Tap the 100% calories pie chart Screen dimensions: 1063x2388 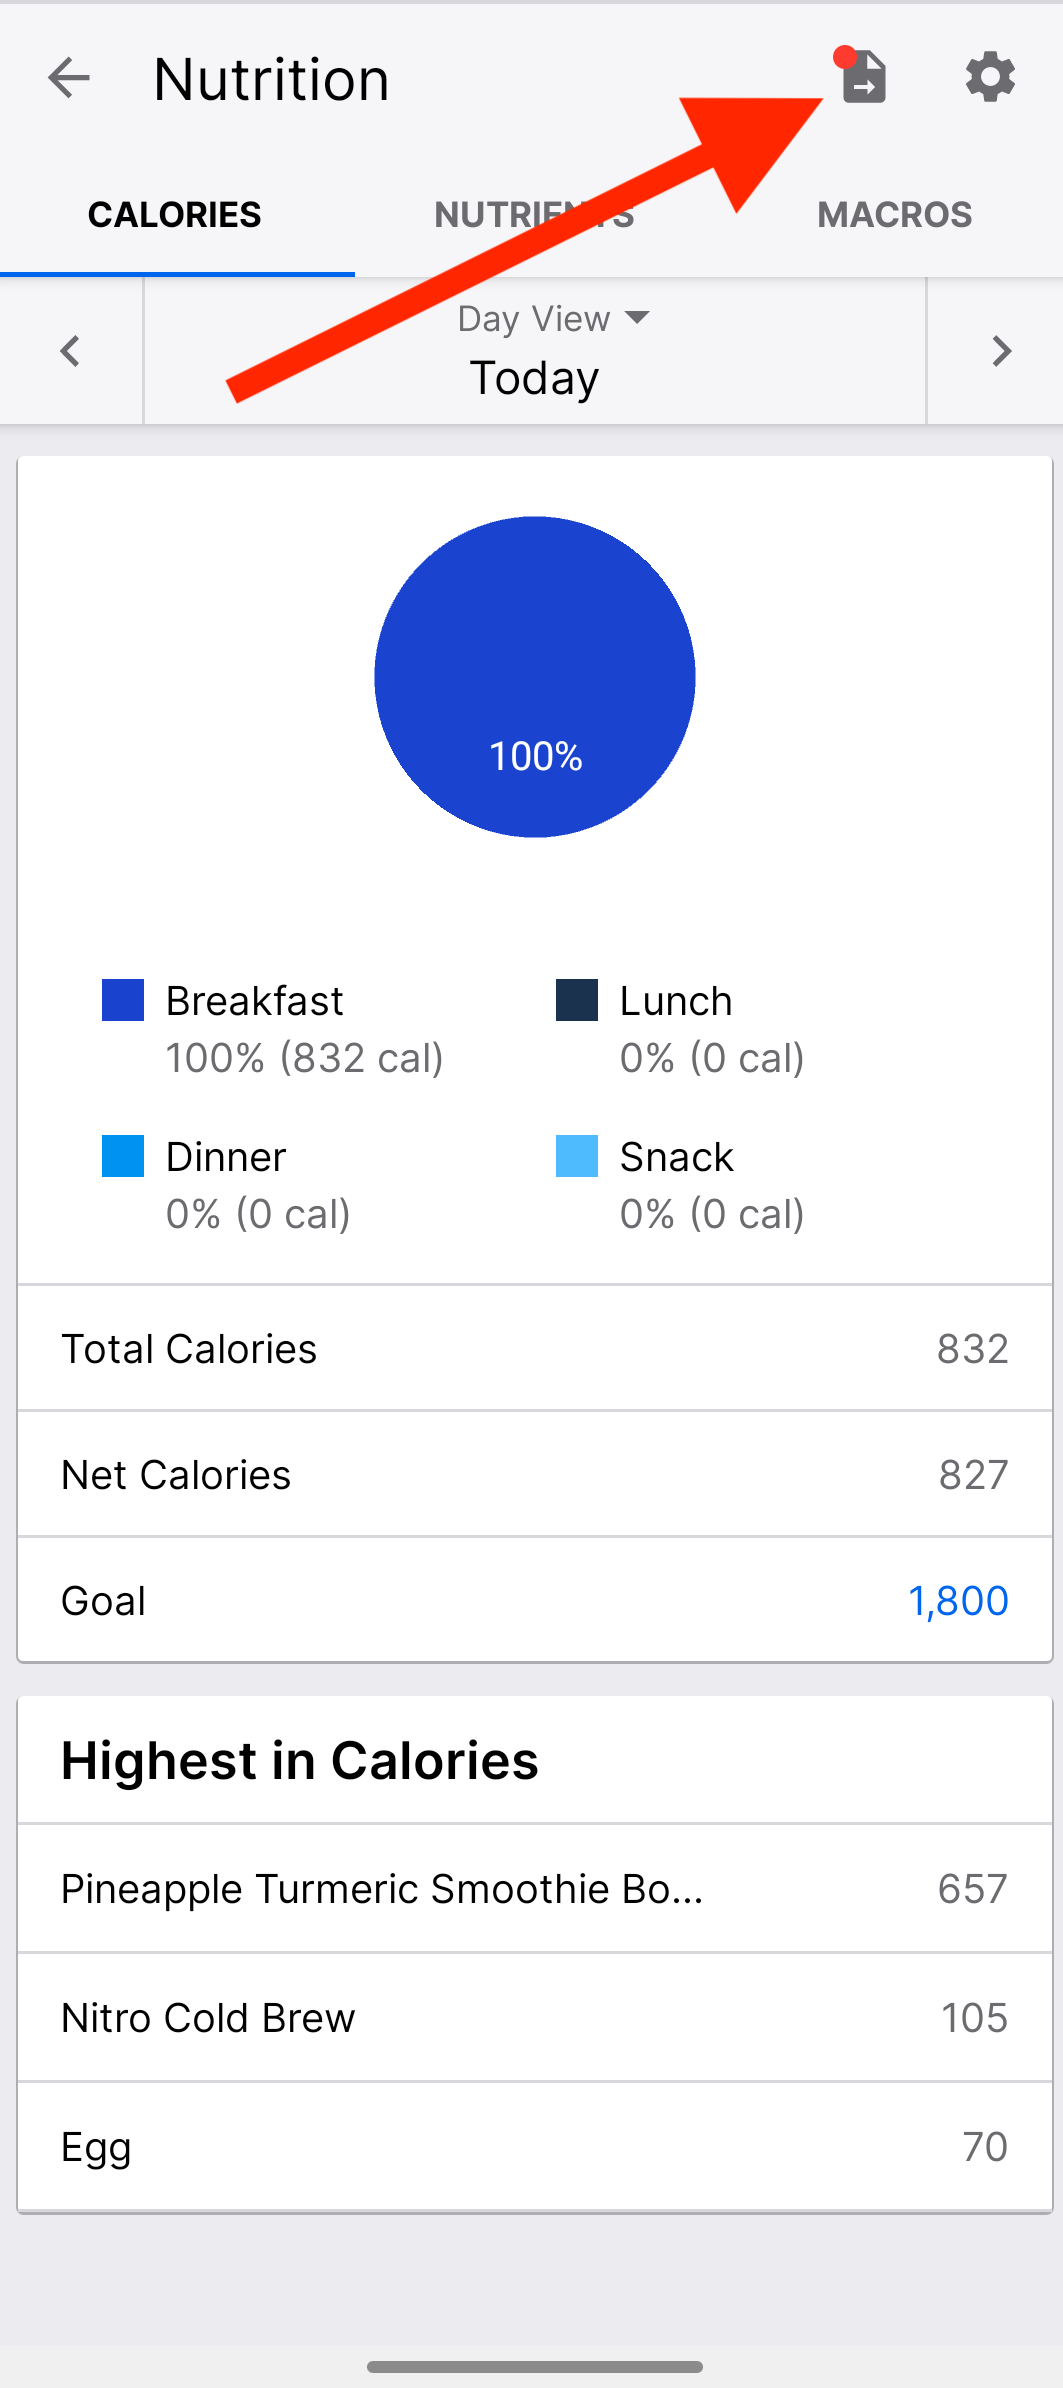point(535,677)
